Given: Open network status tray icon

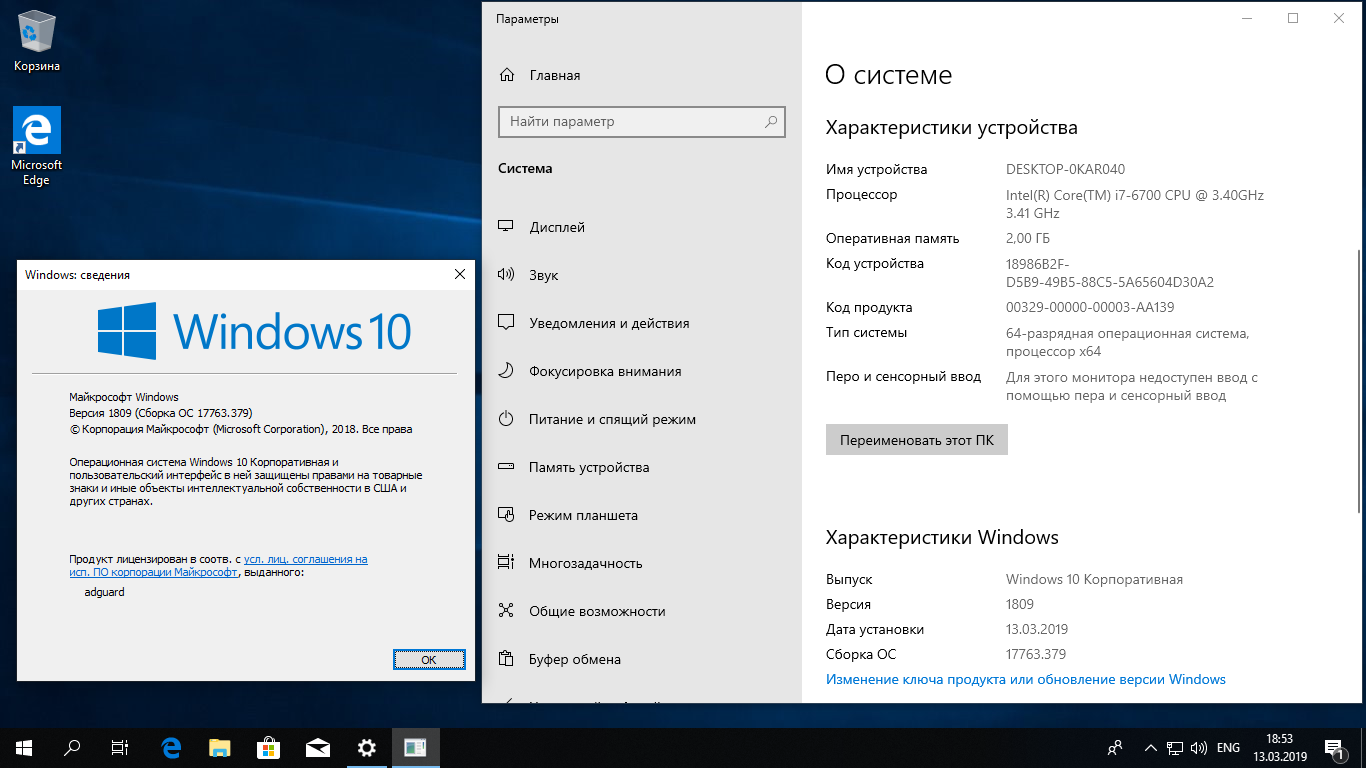Looking at the screenshot, I should [x=1176, y=748].
